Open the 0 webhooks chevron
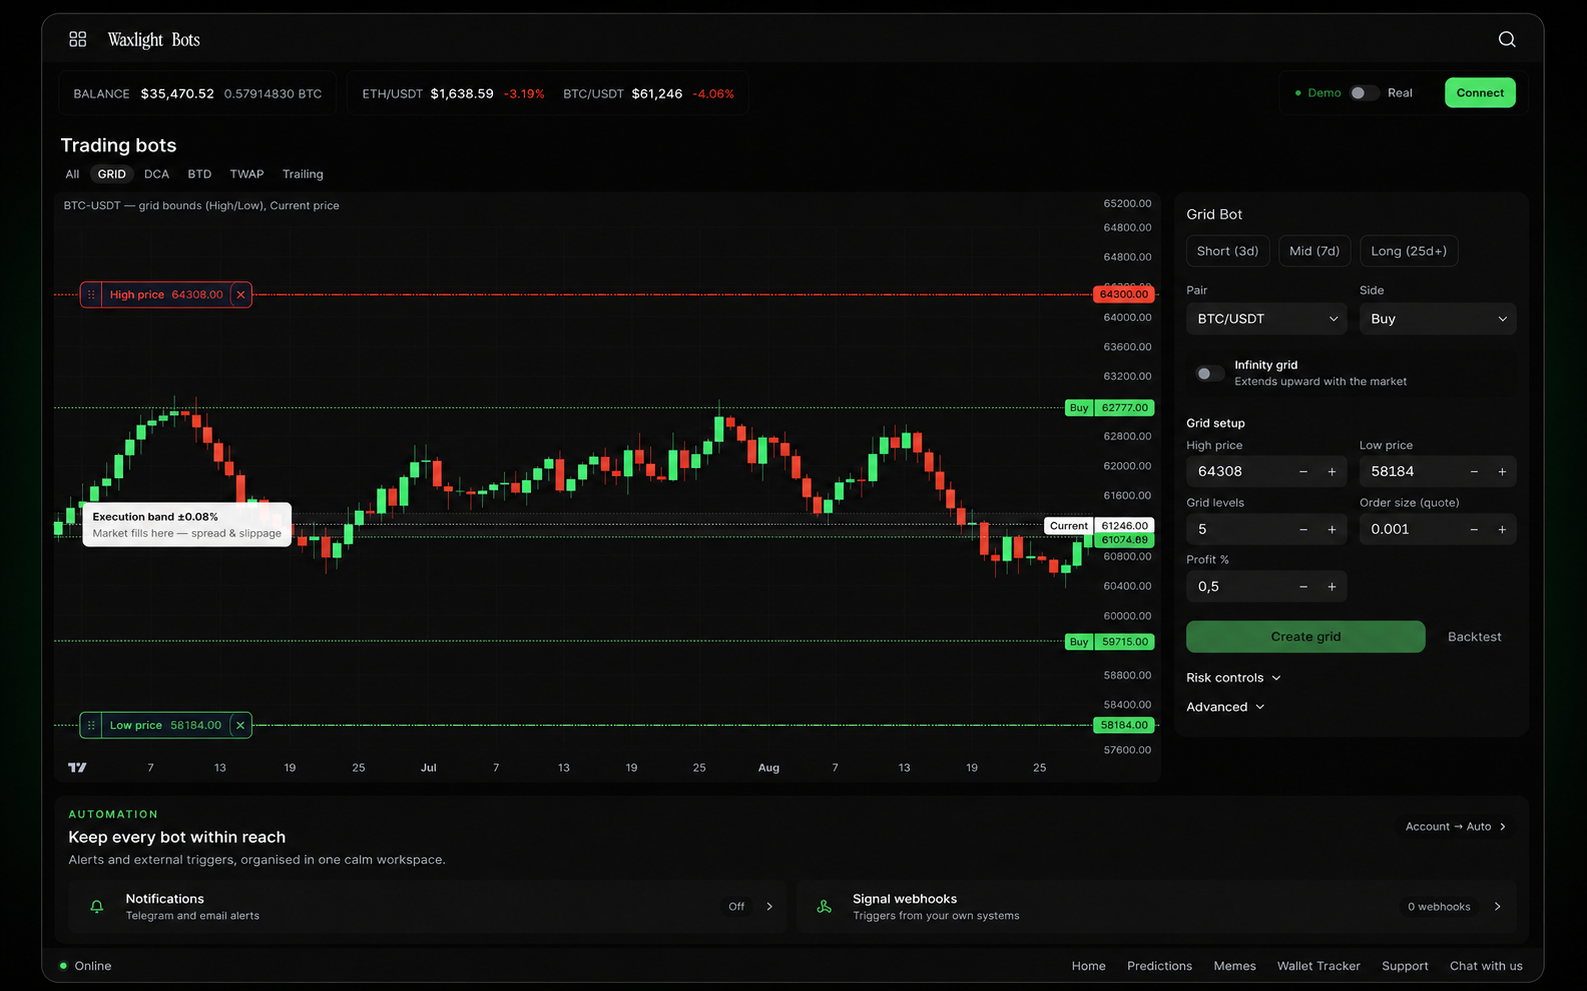This screenshot has height=991, width=1587. (1497, 906)
